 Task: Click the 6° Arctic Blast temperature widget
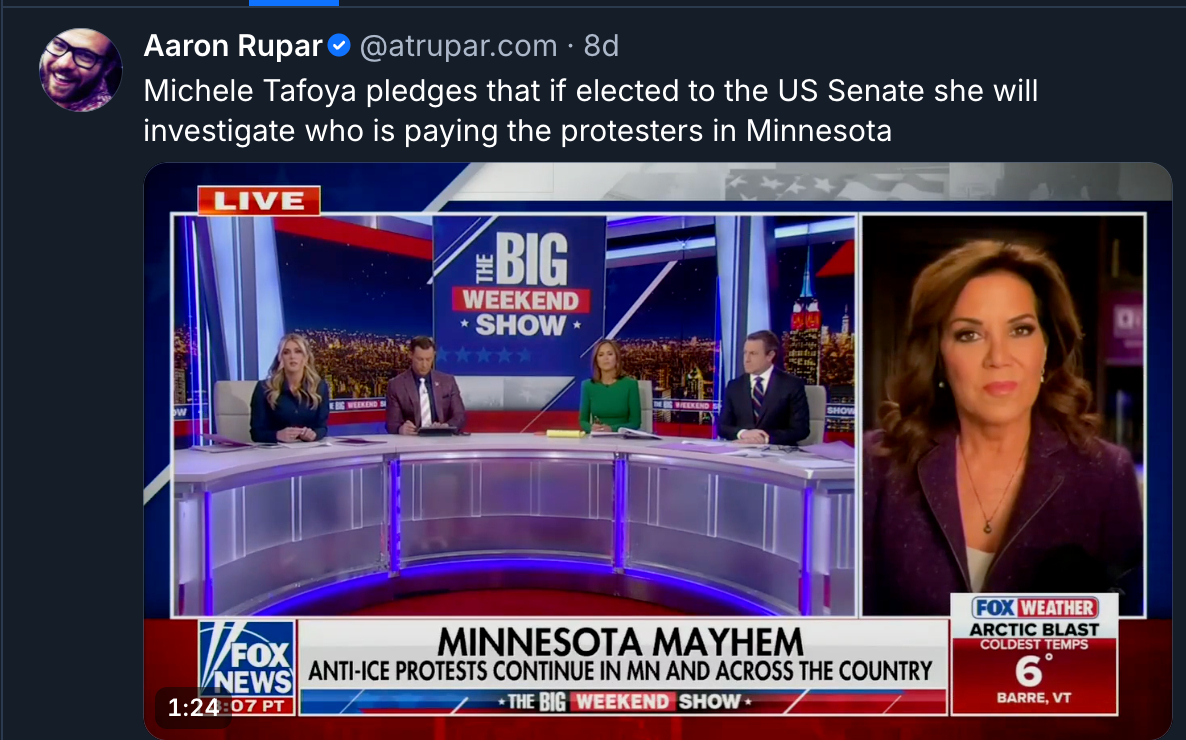click(x=1034, y=655)
